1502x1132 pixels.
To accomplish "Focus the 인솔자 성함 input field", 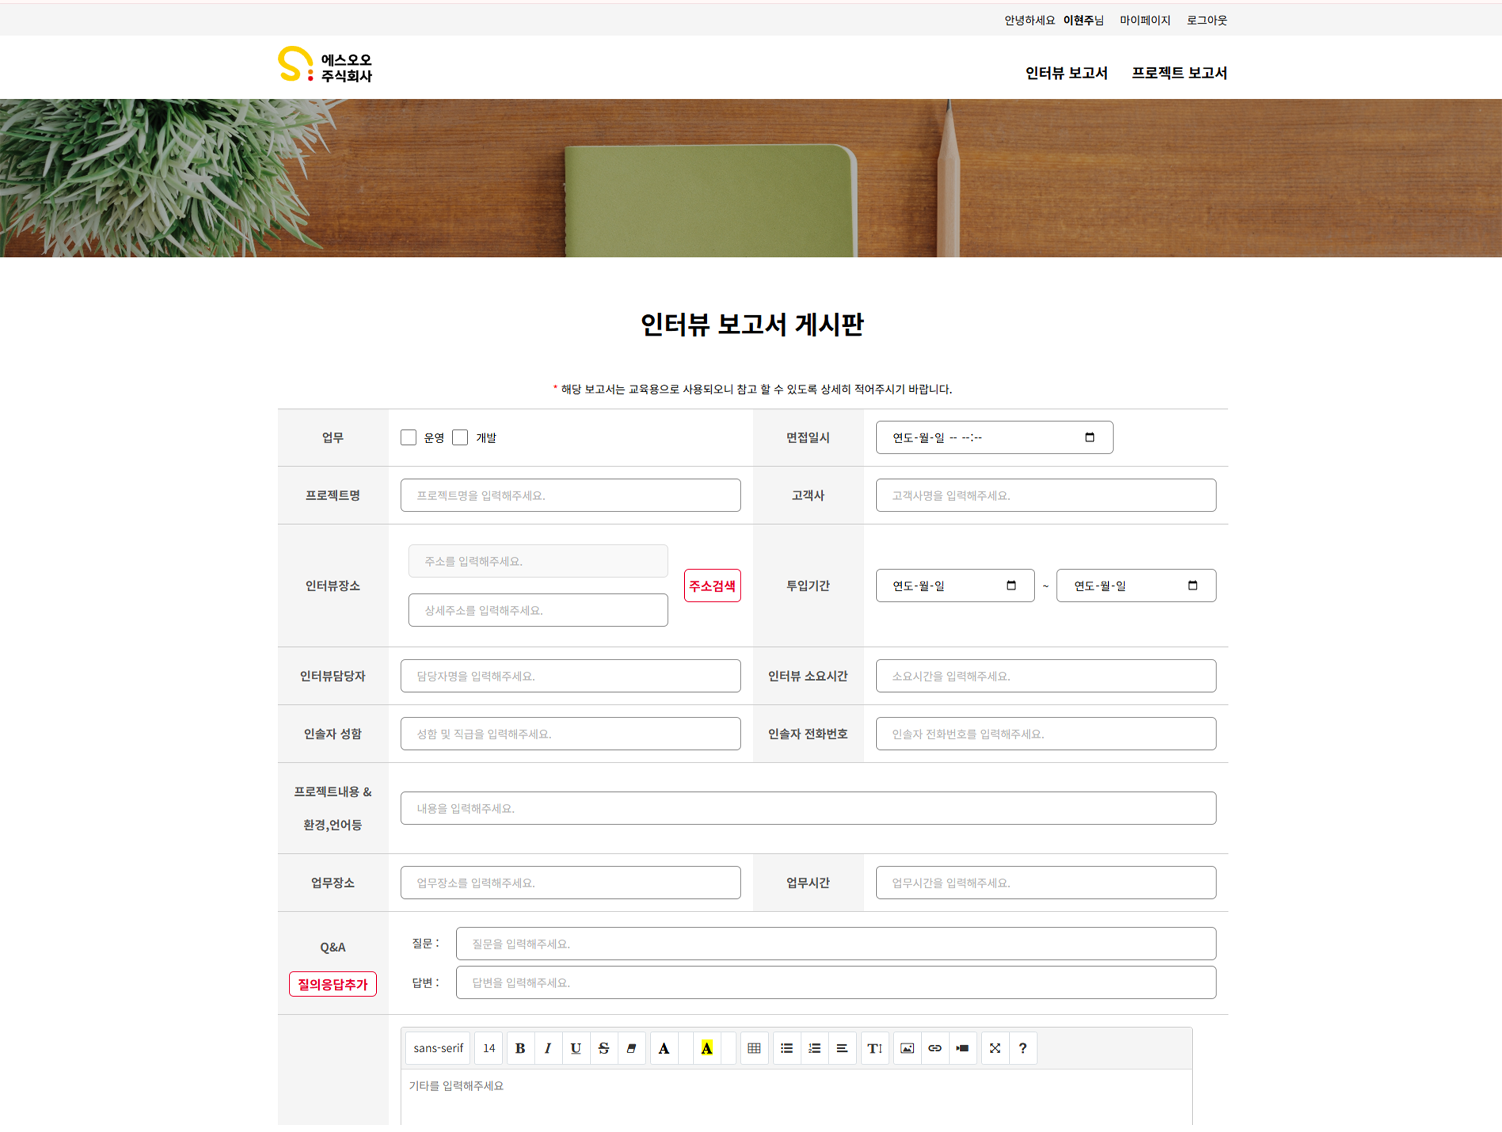I will tap(571, 734).
